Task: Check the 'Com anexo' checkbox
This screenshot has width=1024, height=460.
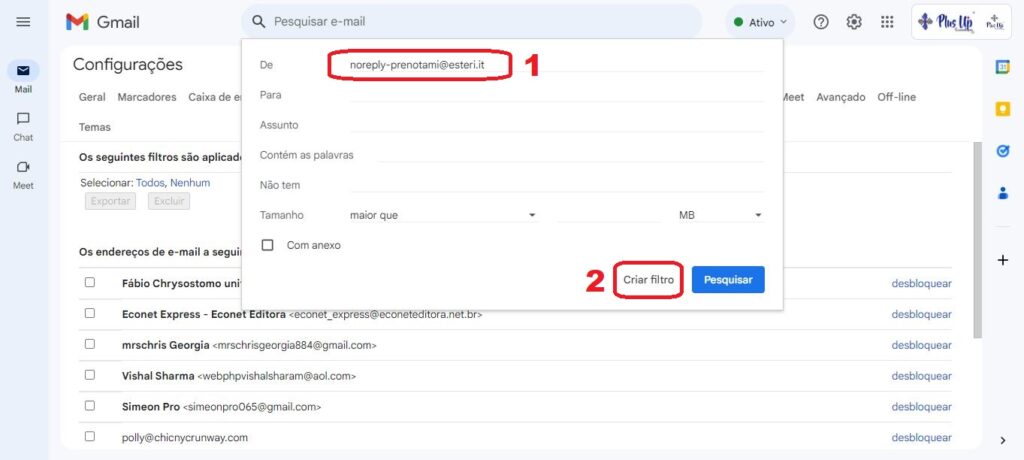Action: (x=267, y=245)
